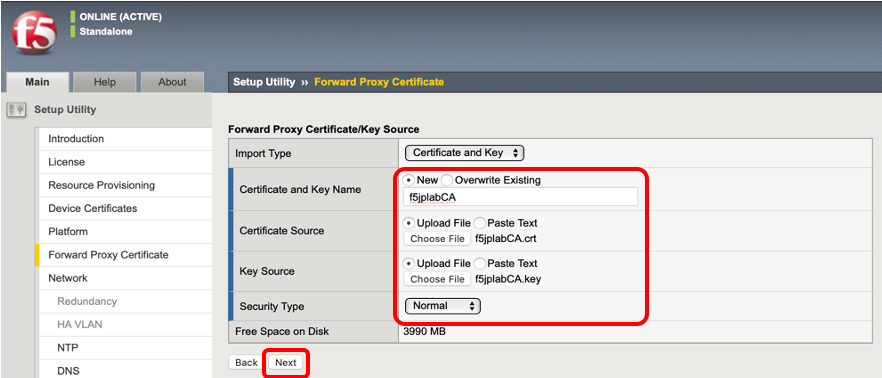Image resolution: width=882 pixels, height=378 pixels.
Task: Click the Import Type label
Action: 263,154
